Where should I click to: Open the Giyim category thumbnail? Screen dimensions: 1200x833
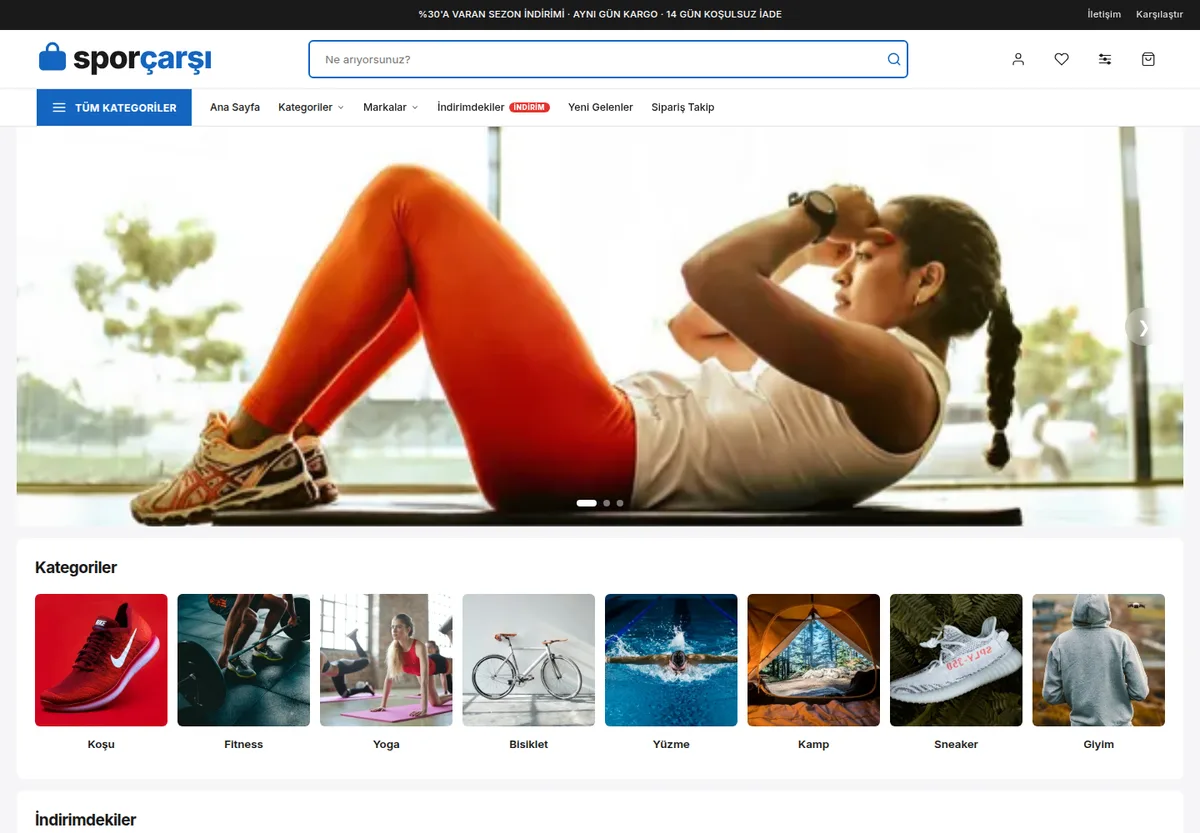coord(1099,660)
